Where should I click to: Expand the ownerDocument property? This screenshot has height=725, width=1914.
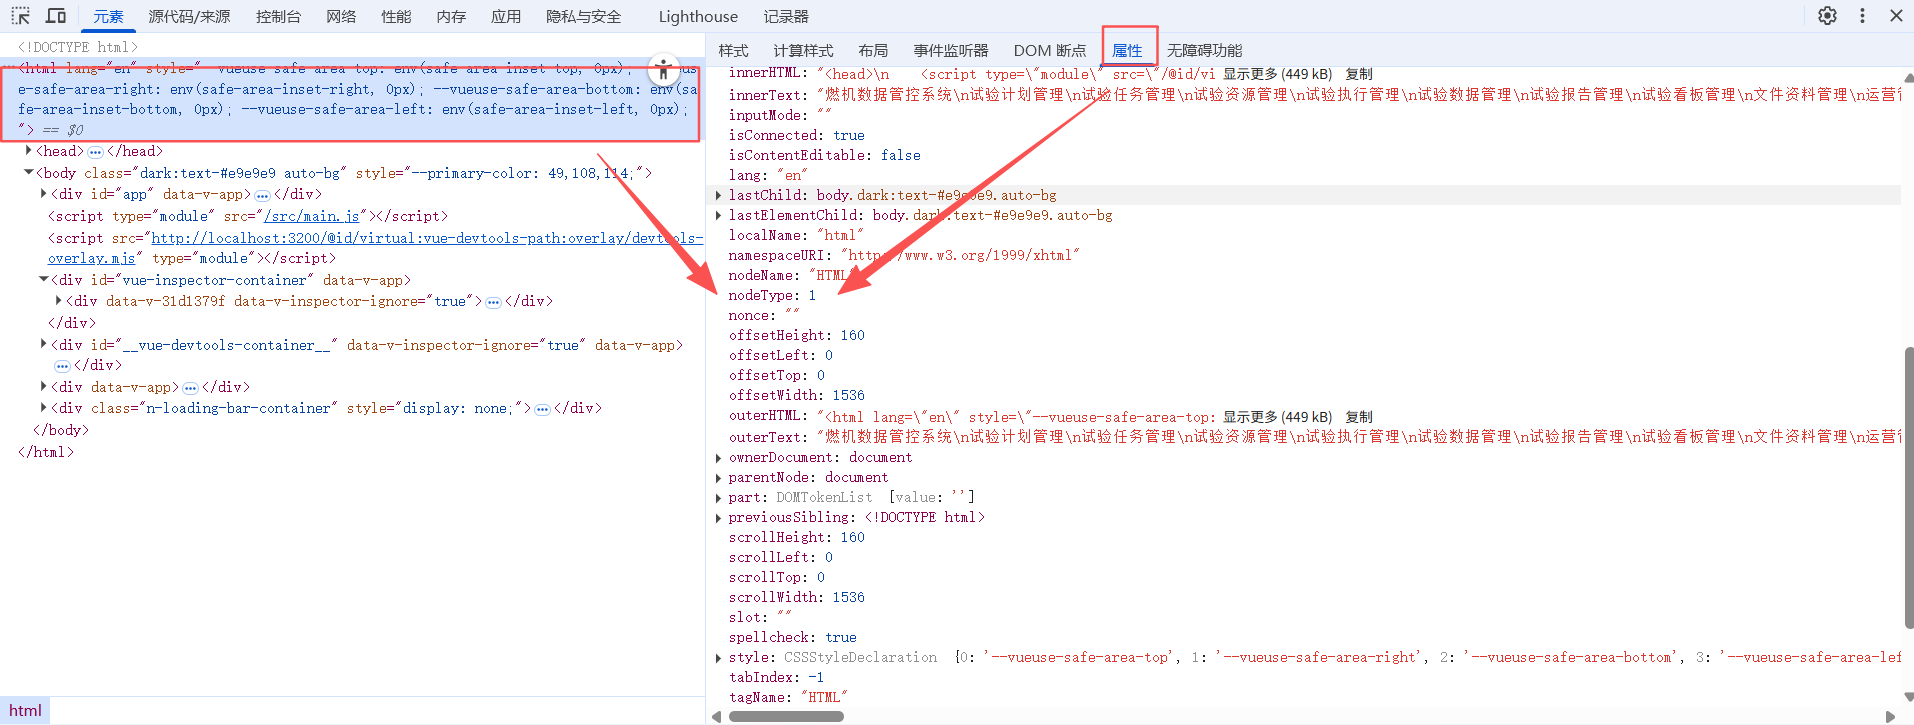click(x=719, y=457)
